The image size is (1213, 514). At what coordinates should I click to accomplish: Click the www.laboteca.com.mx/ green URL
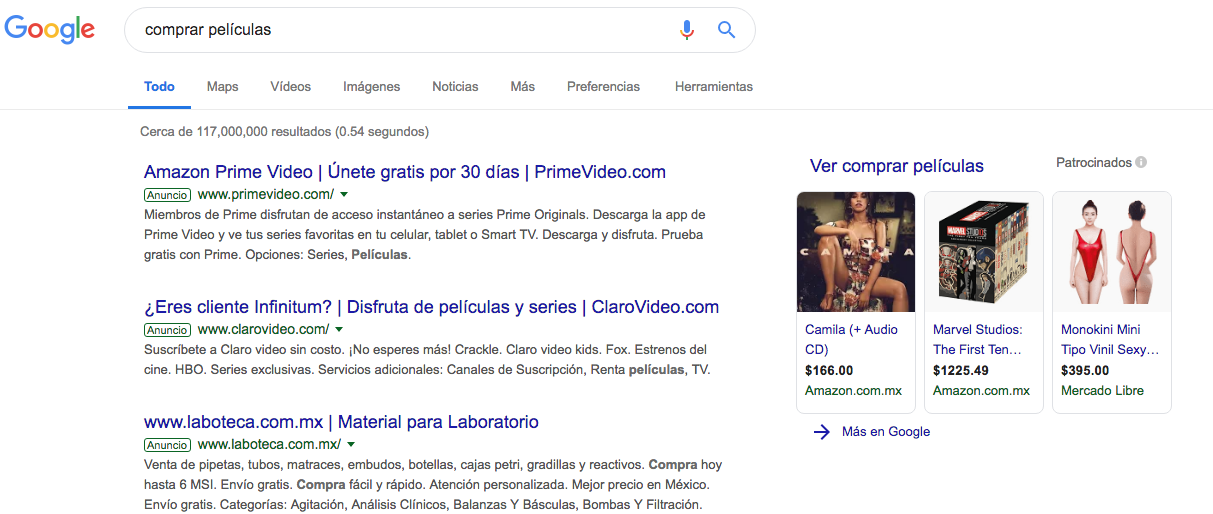[270, 444]
